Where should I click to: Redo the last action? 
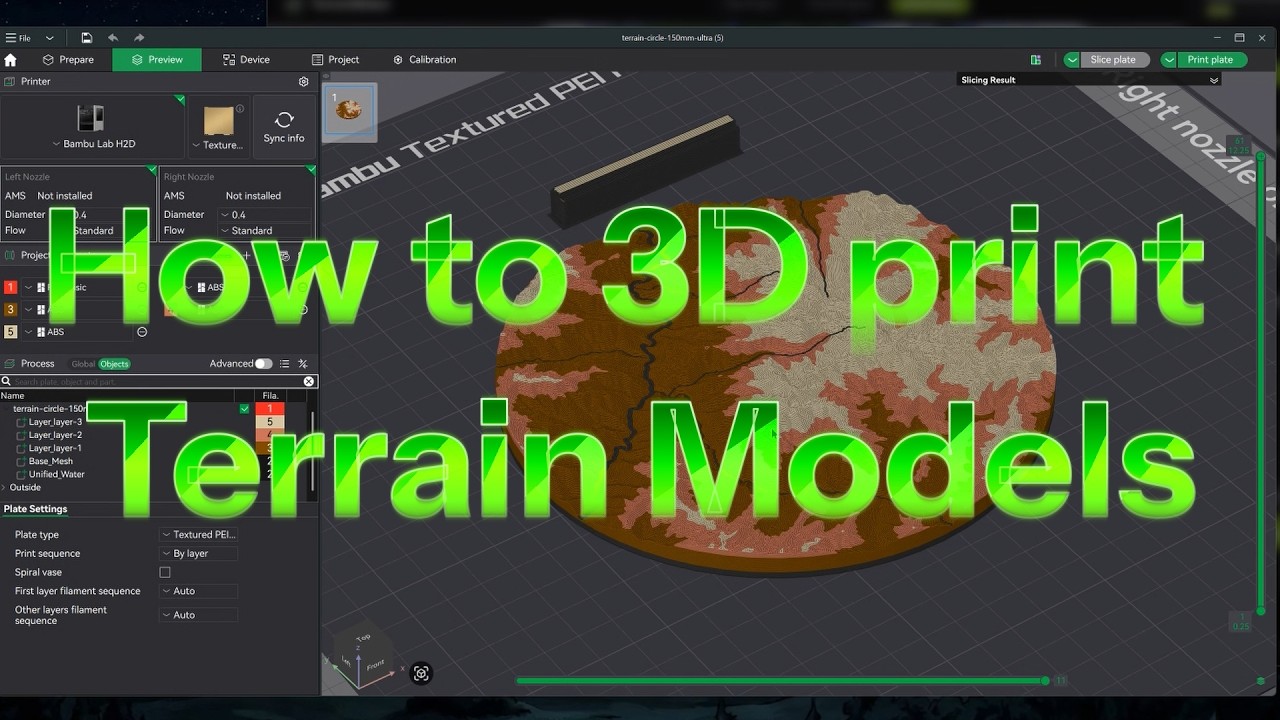click(x=139, y=38)
